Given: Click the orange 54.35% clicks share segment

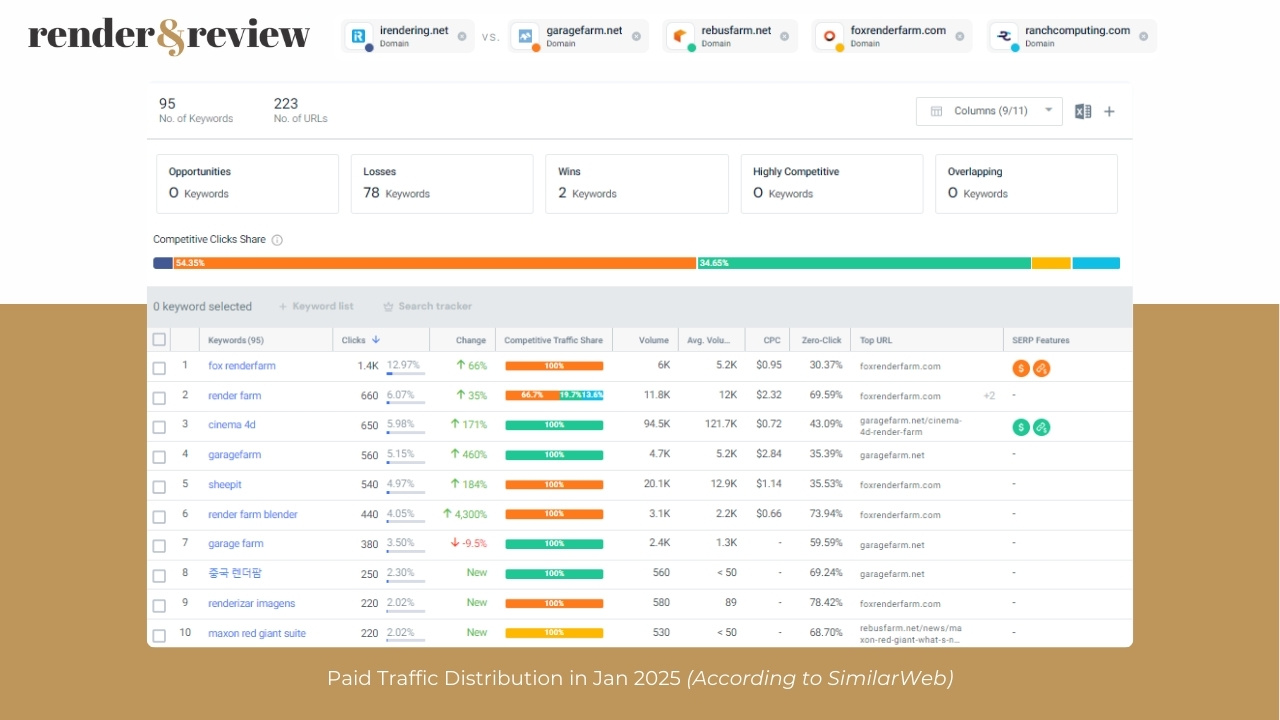Looking at the screenshot, I should [434, 263].
